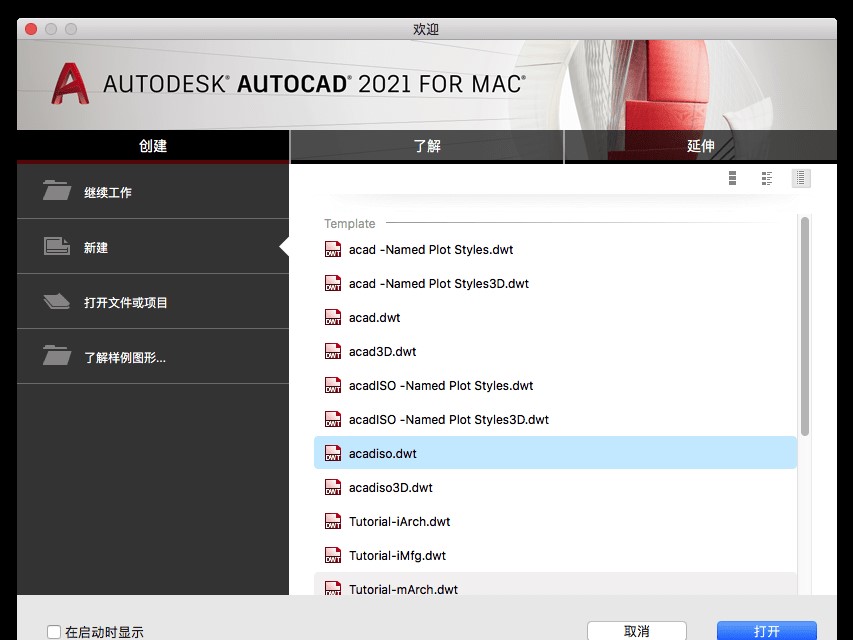This screenshot has height=640, width=853.
Task: Click DWT icon of acadiso.dwt
Action: click(333, 453)
